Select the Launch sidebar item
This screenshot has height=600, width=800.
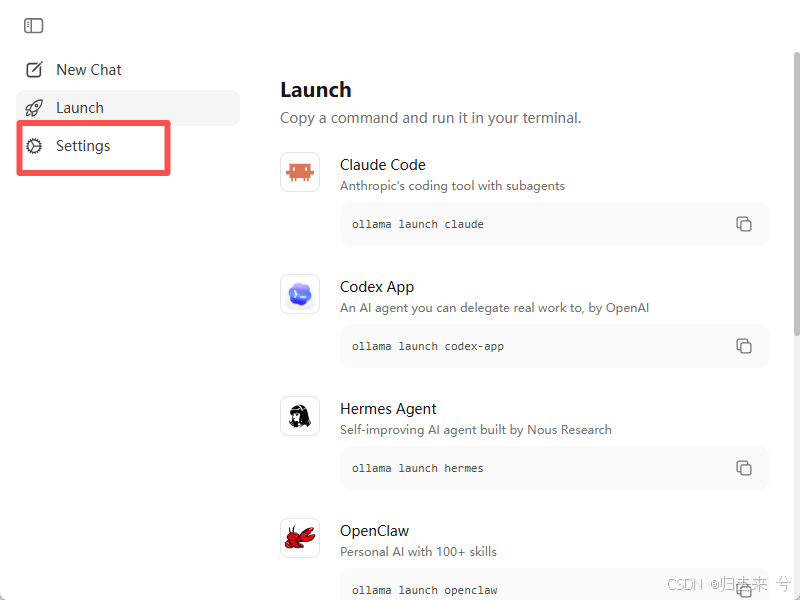[128, 108]
